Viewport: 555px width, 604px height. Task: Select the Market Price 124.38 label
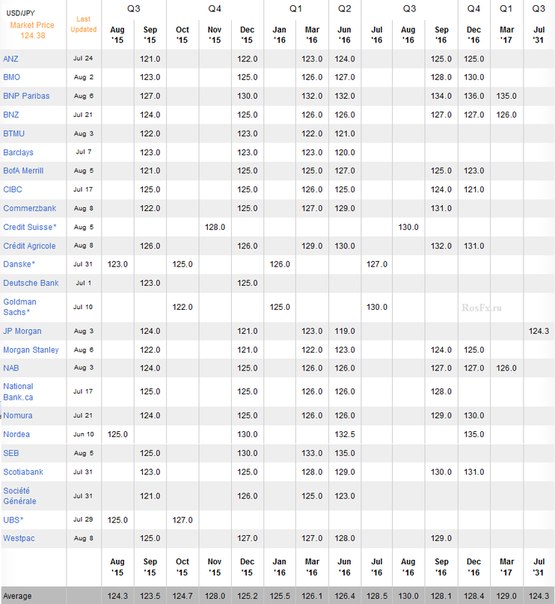[32, 30]
